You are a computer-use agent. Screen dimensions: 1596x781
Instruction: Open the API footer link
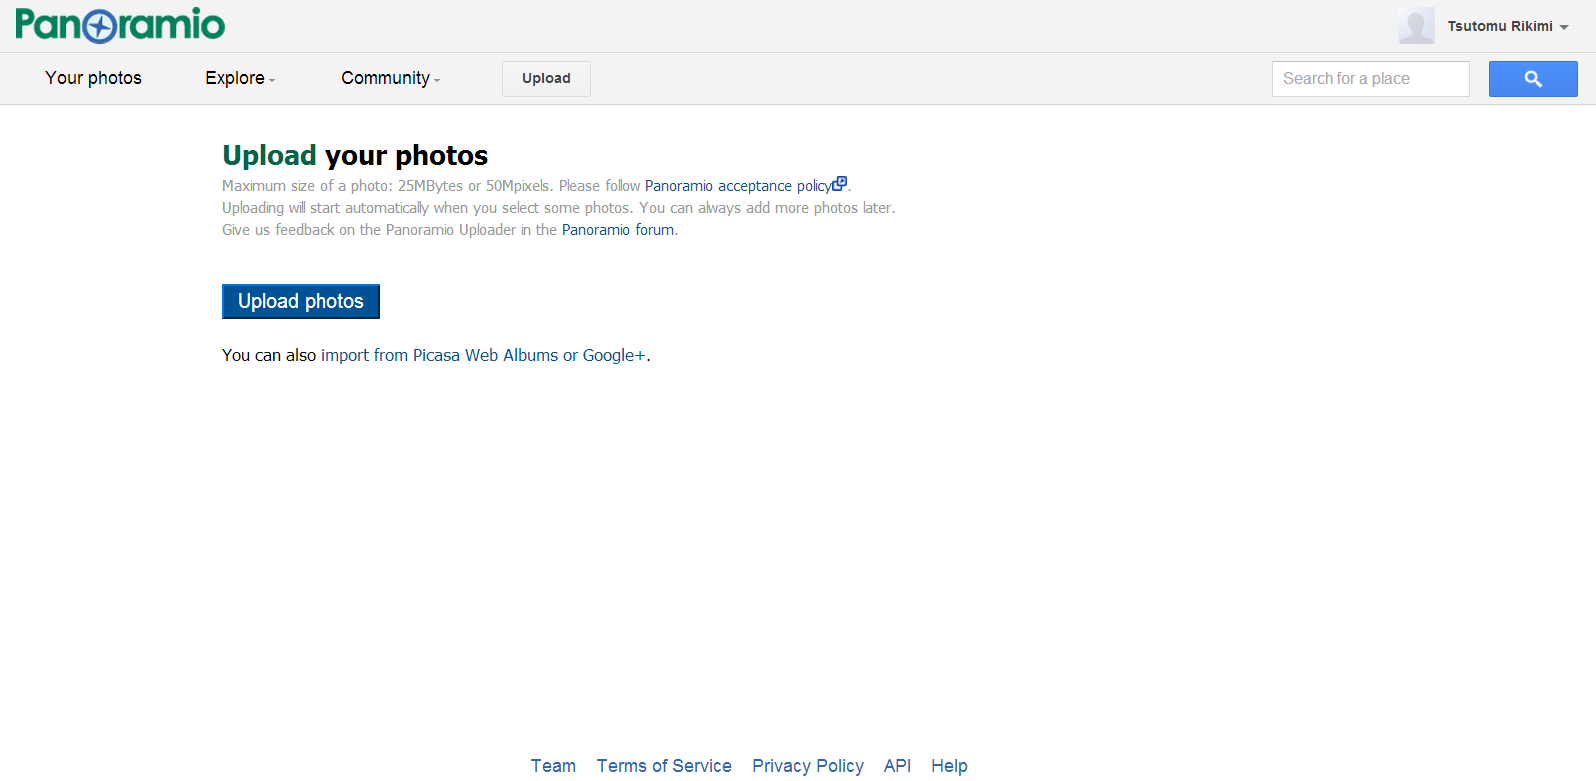897,766
